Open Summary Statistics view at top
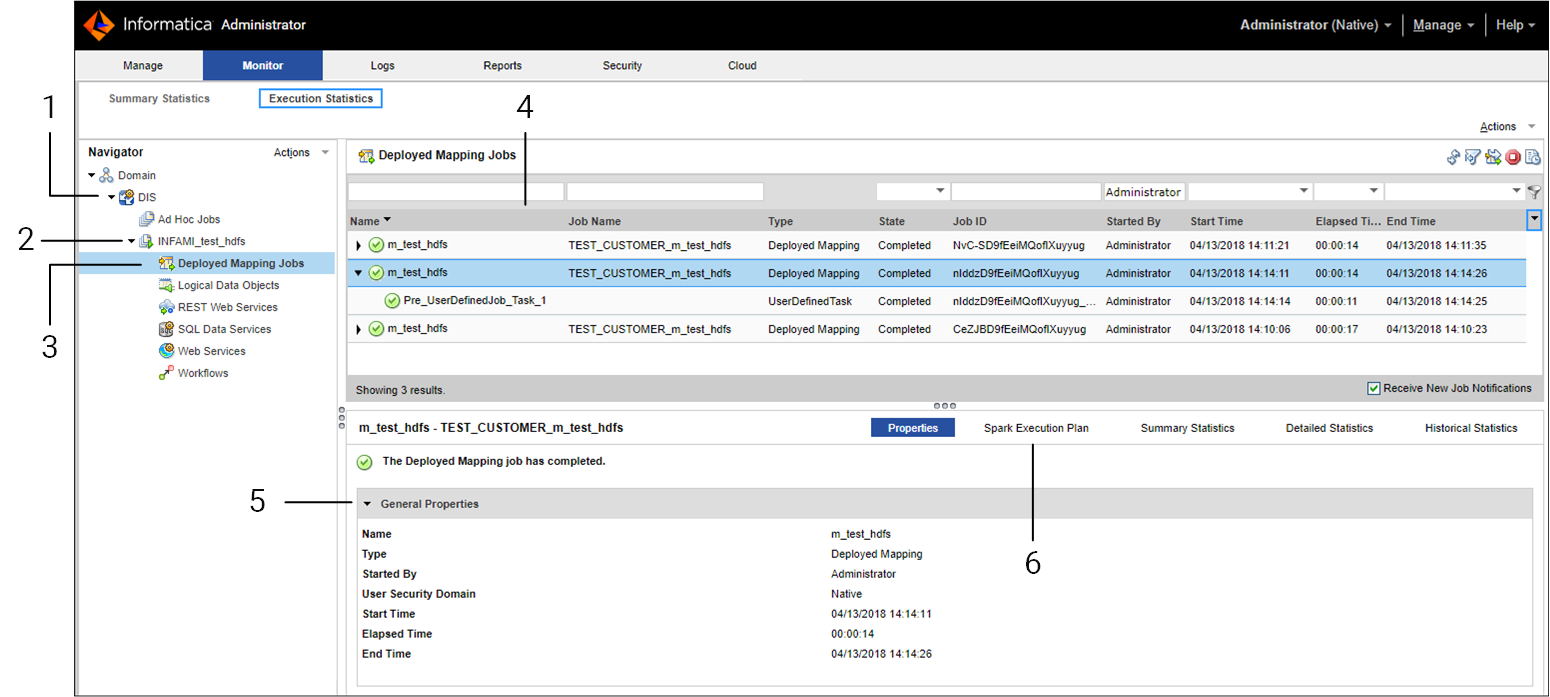The height and width of the screenshot is (697, 1550). 159,99
